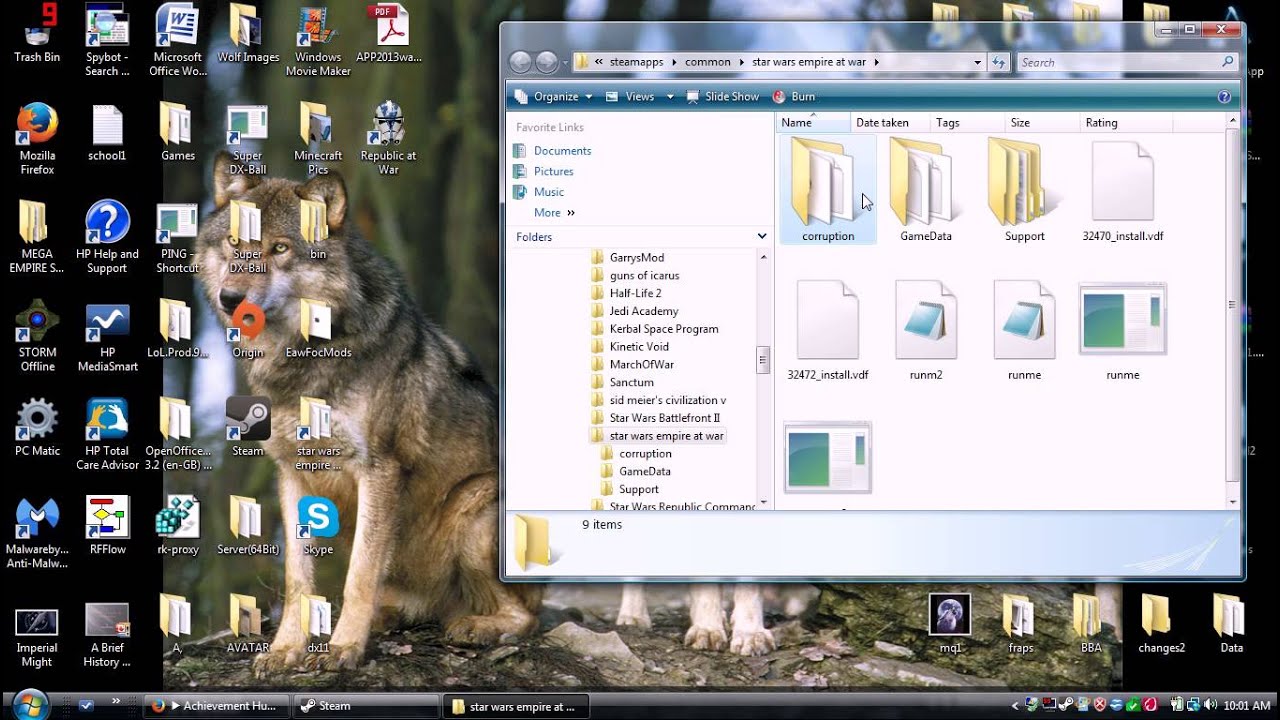This screenshot has width=1280, height=720.
Task: Click the refresh button beside address bar
Action: point(998,62)
